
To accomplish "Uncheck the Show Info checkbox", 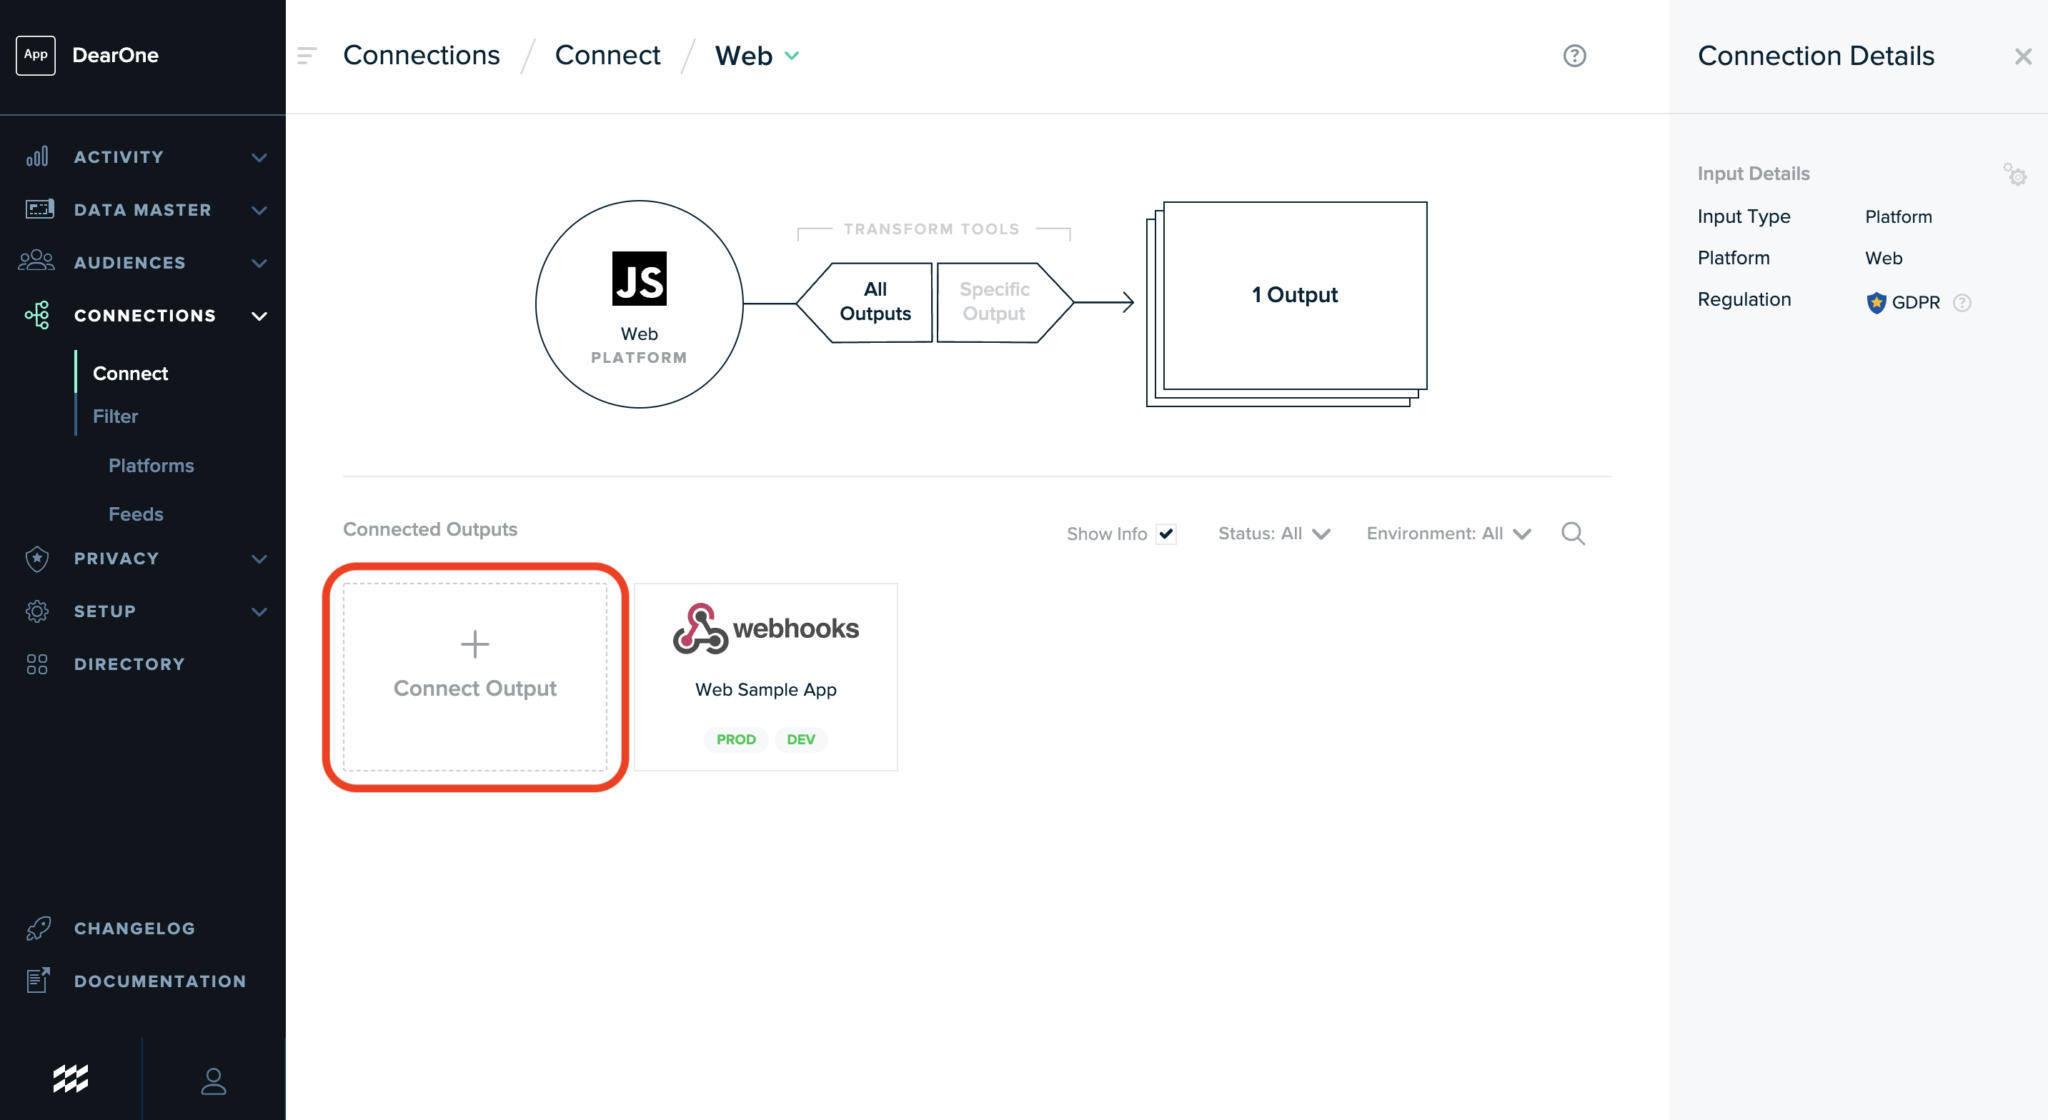I will pos(1166,534).
